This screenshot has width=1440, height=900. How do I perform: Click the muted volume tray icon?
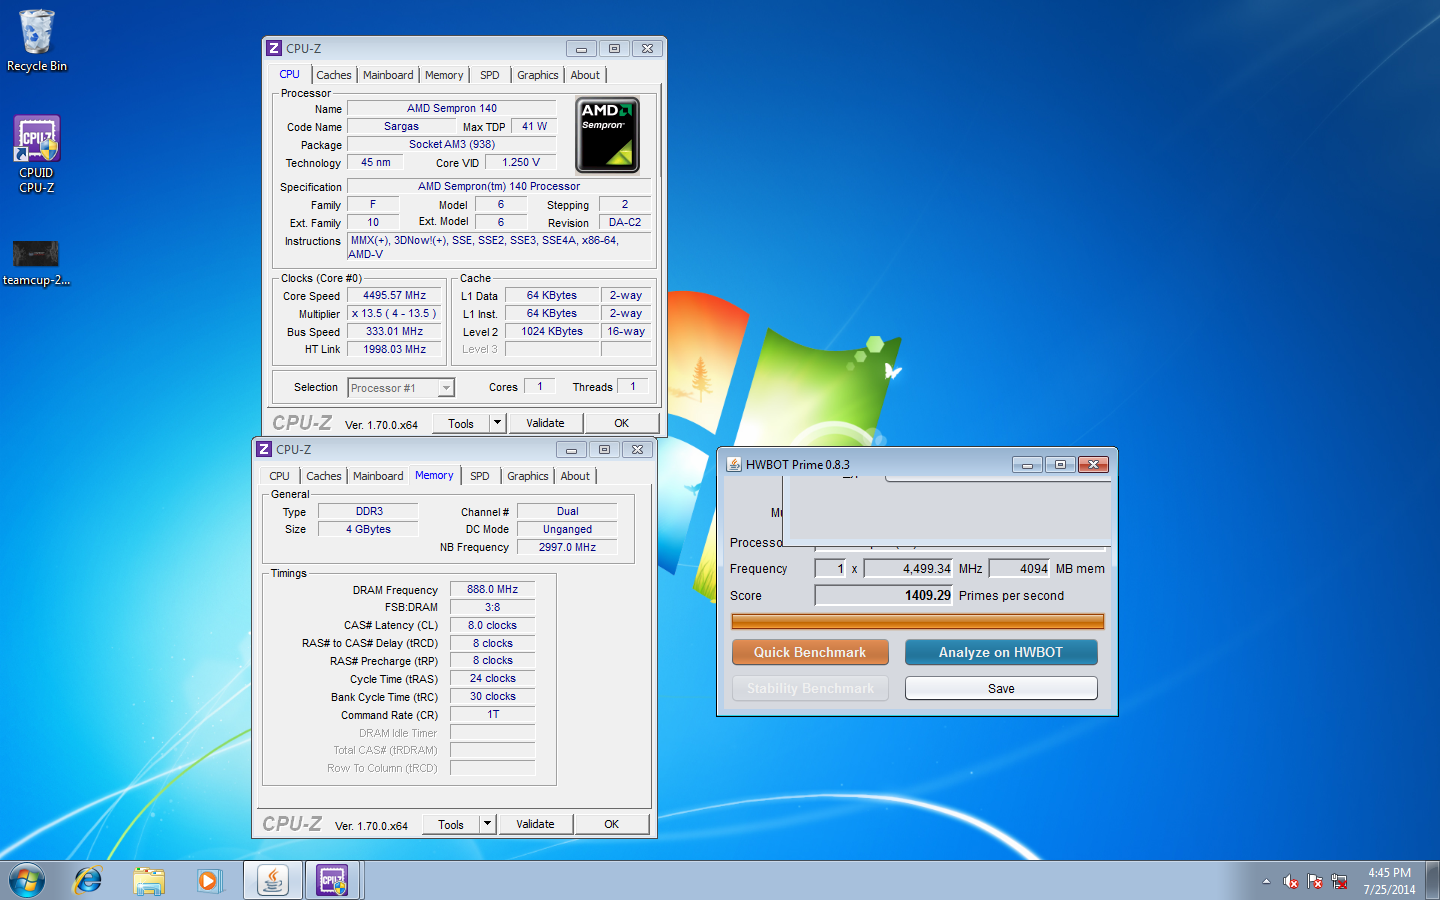[x=1291, y=882]
